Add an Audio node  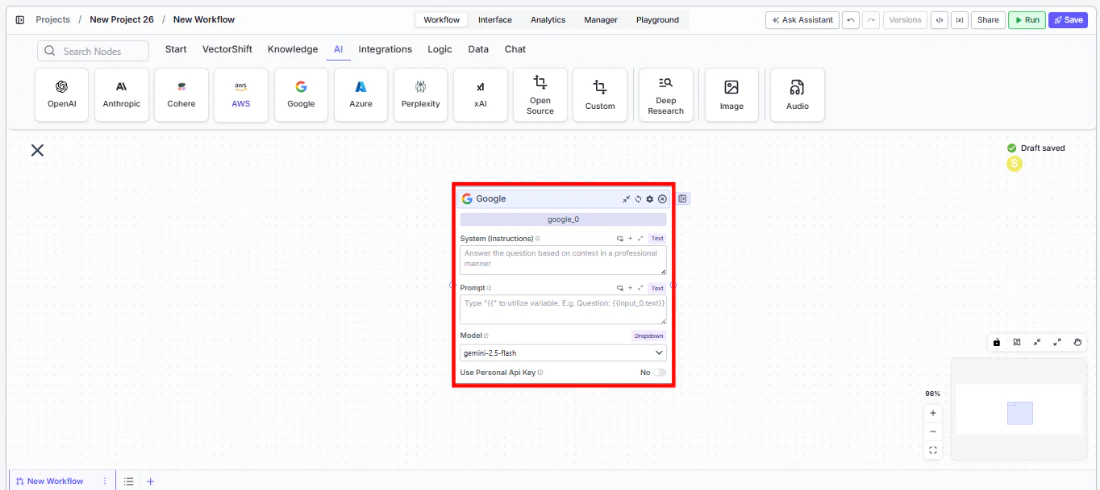(x=797, y=95)
